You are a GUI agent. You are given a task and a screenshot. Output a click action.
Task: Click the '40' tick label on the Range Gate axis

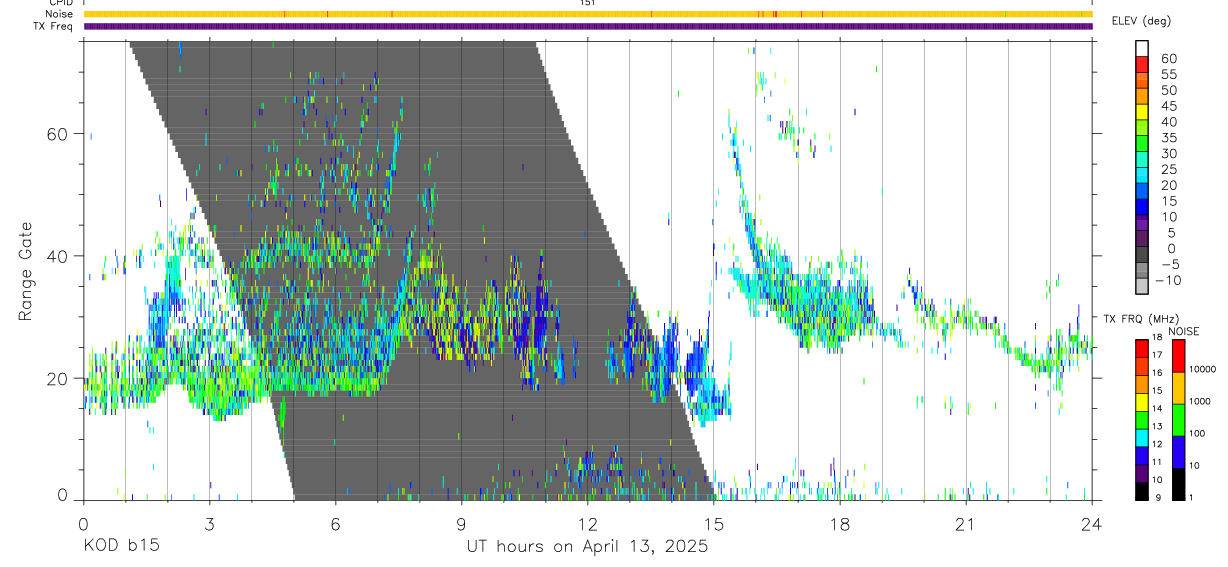click(x=57, y=255)
